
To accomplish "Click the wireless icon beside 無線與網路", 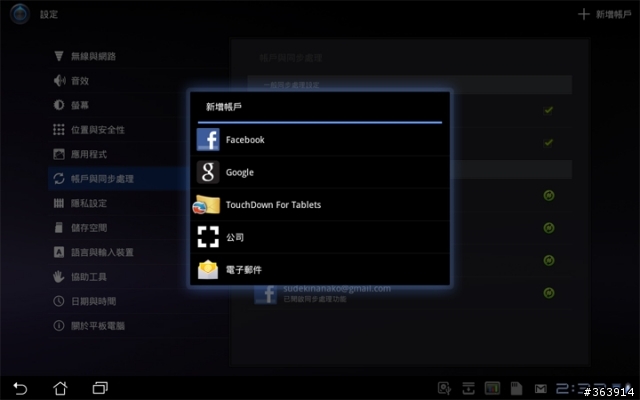I will [x=59, y=56].
